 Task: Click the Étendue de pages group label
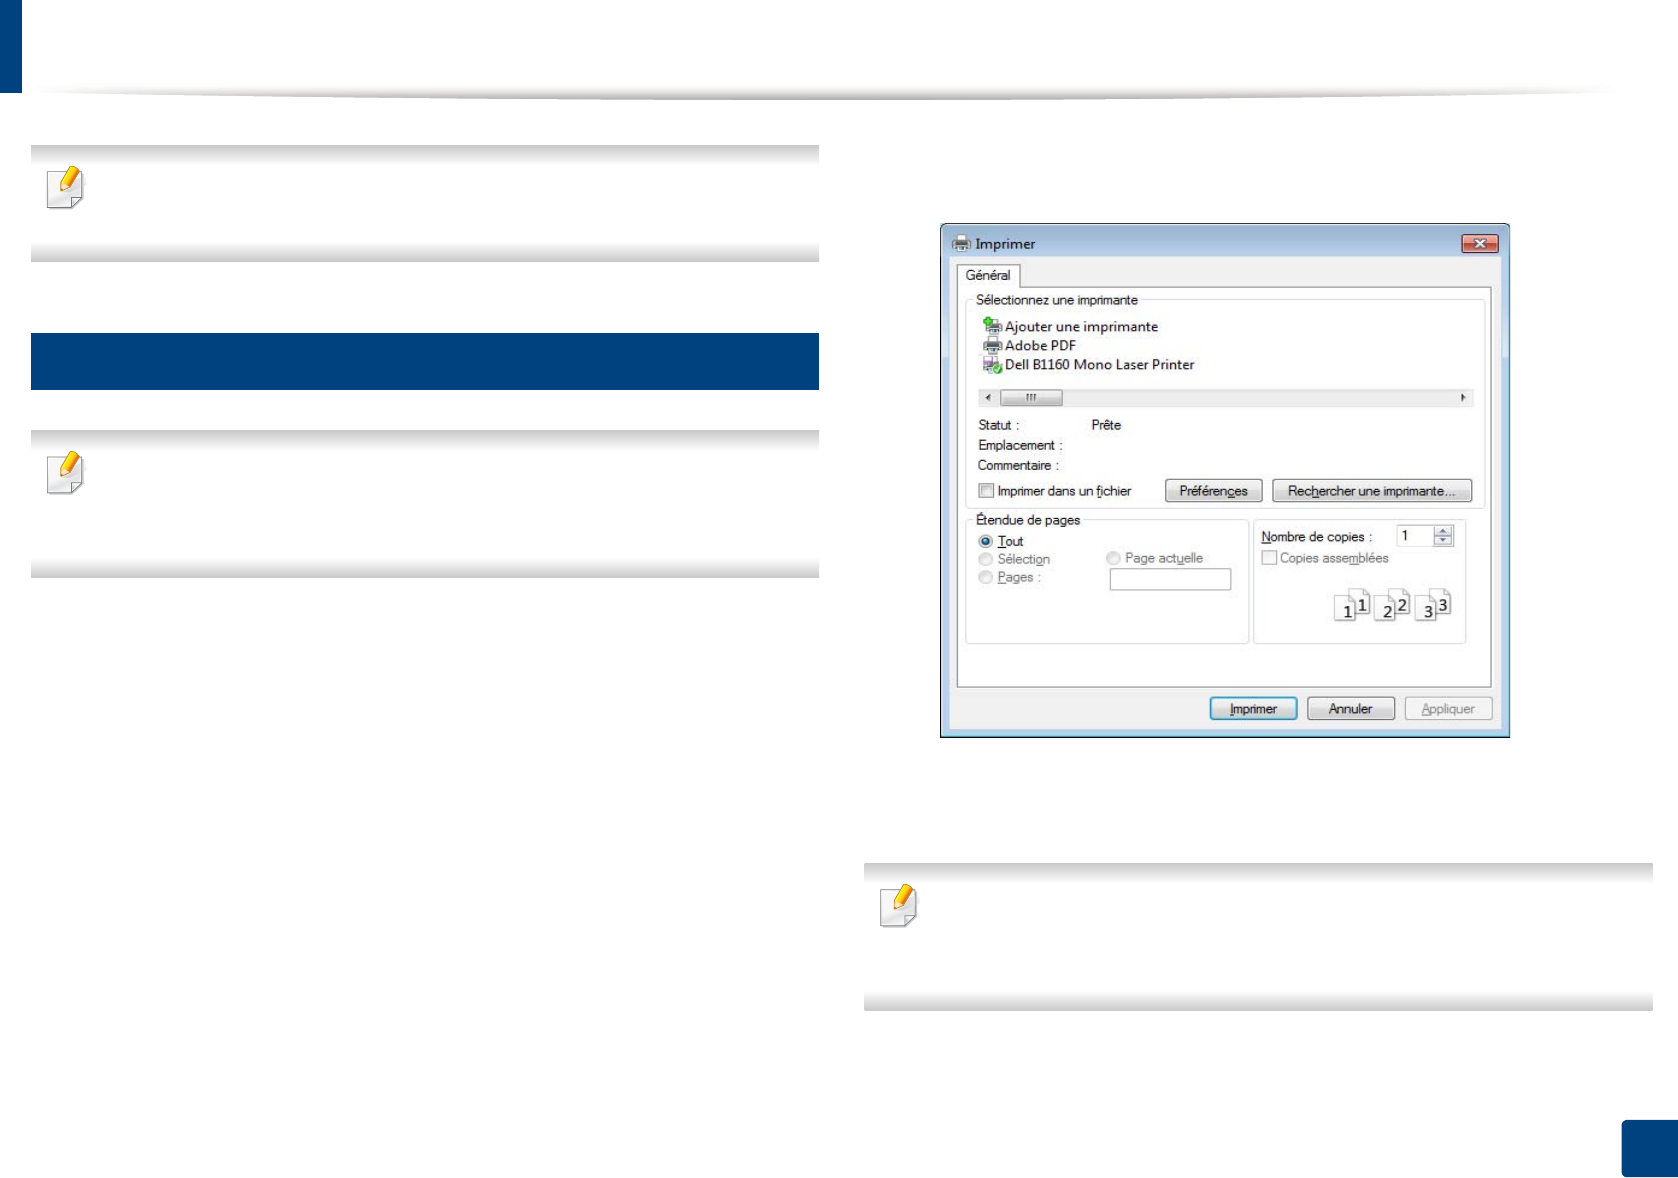[1028, 520]
